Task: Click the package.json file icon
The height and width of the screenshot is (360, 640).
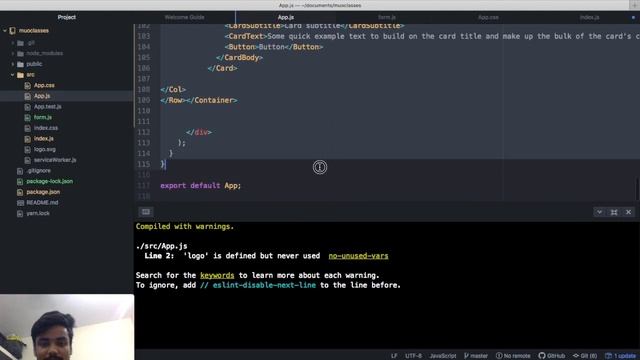Action: (x=20, y=192)
